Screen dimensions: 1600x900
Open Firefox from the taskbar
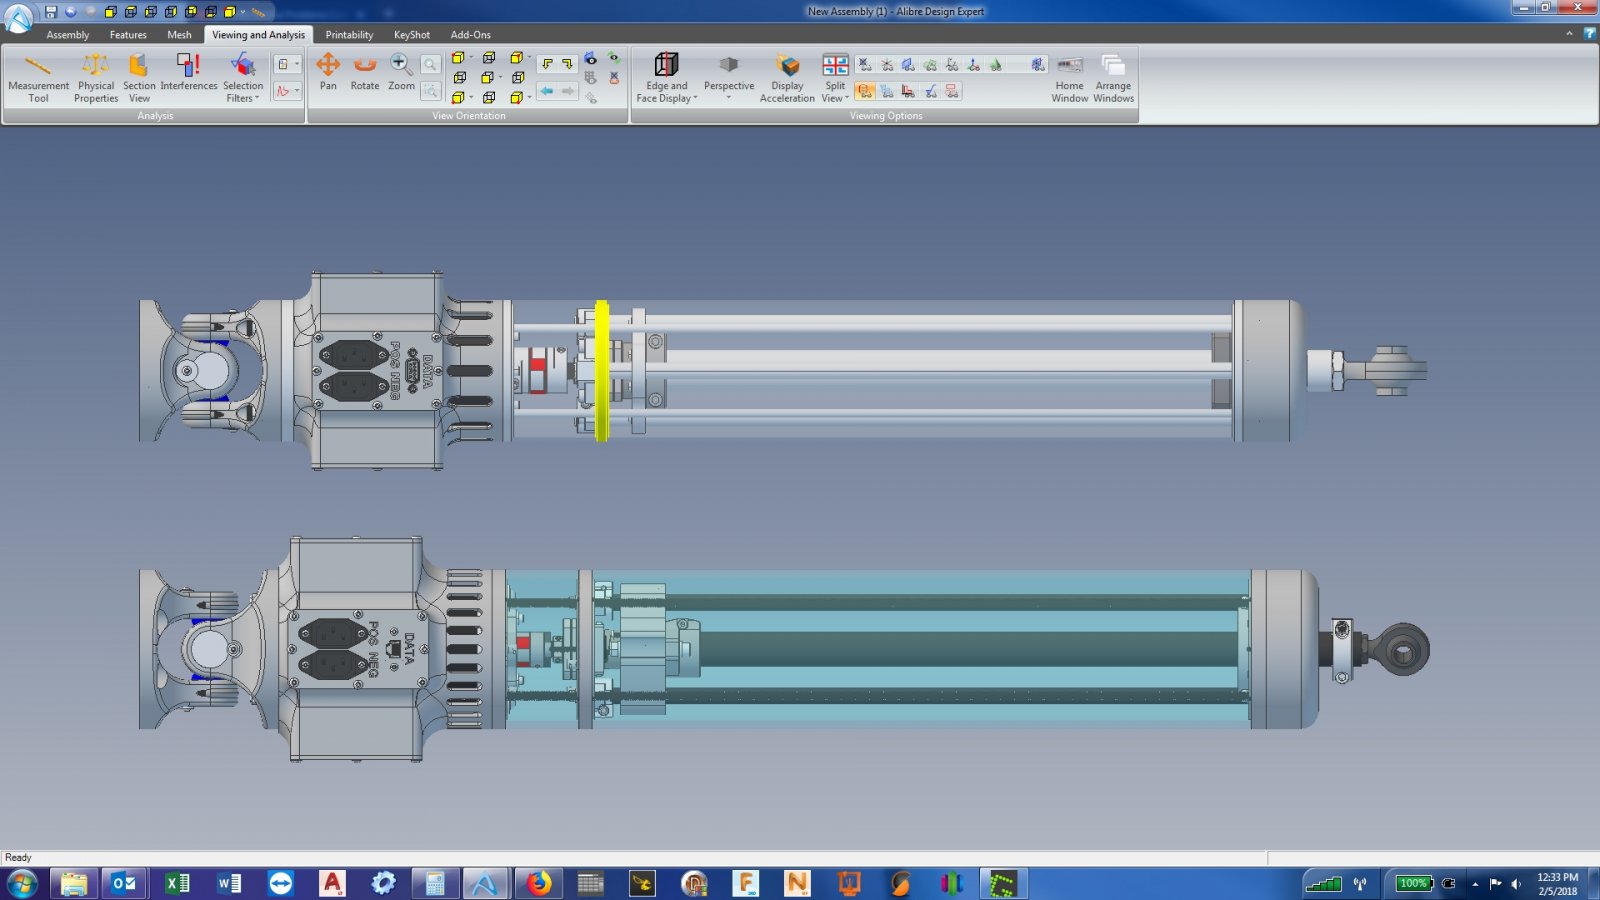(x=539, y=883)
